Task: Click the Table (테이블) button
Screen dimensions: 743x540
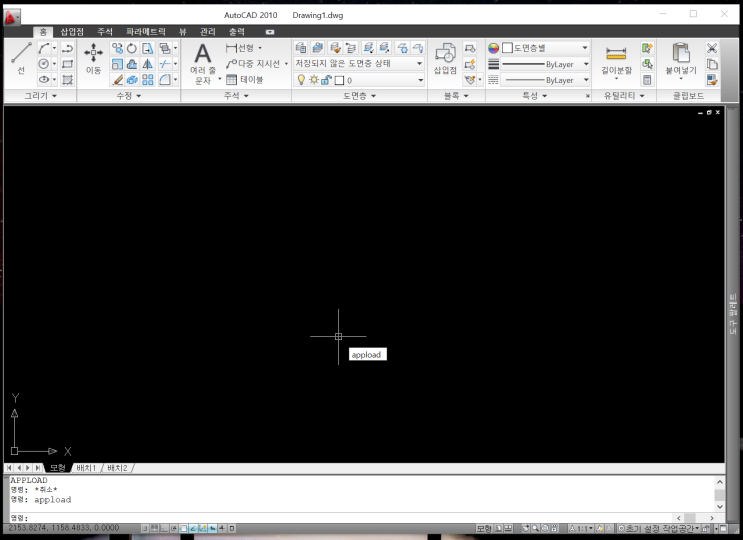Action: click(245, 80)
